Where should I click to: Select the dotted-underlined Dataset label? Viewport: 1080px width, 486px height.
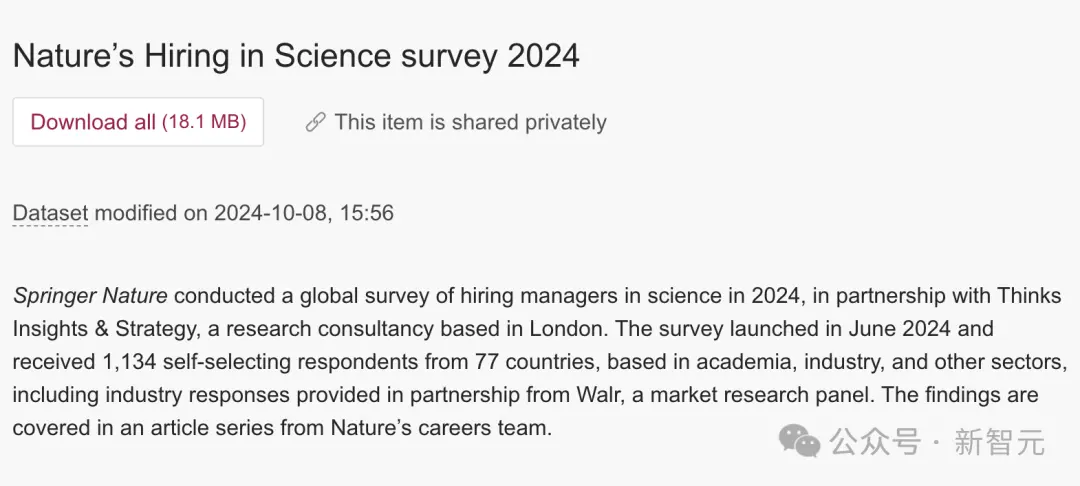tap(50, 213)
